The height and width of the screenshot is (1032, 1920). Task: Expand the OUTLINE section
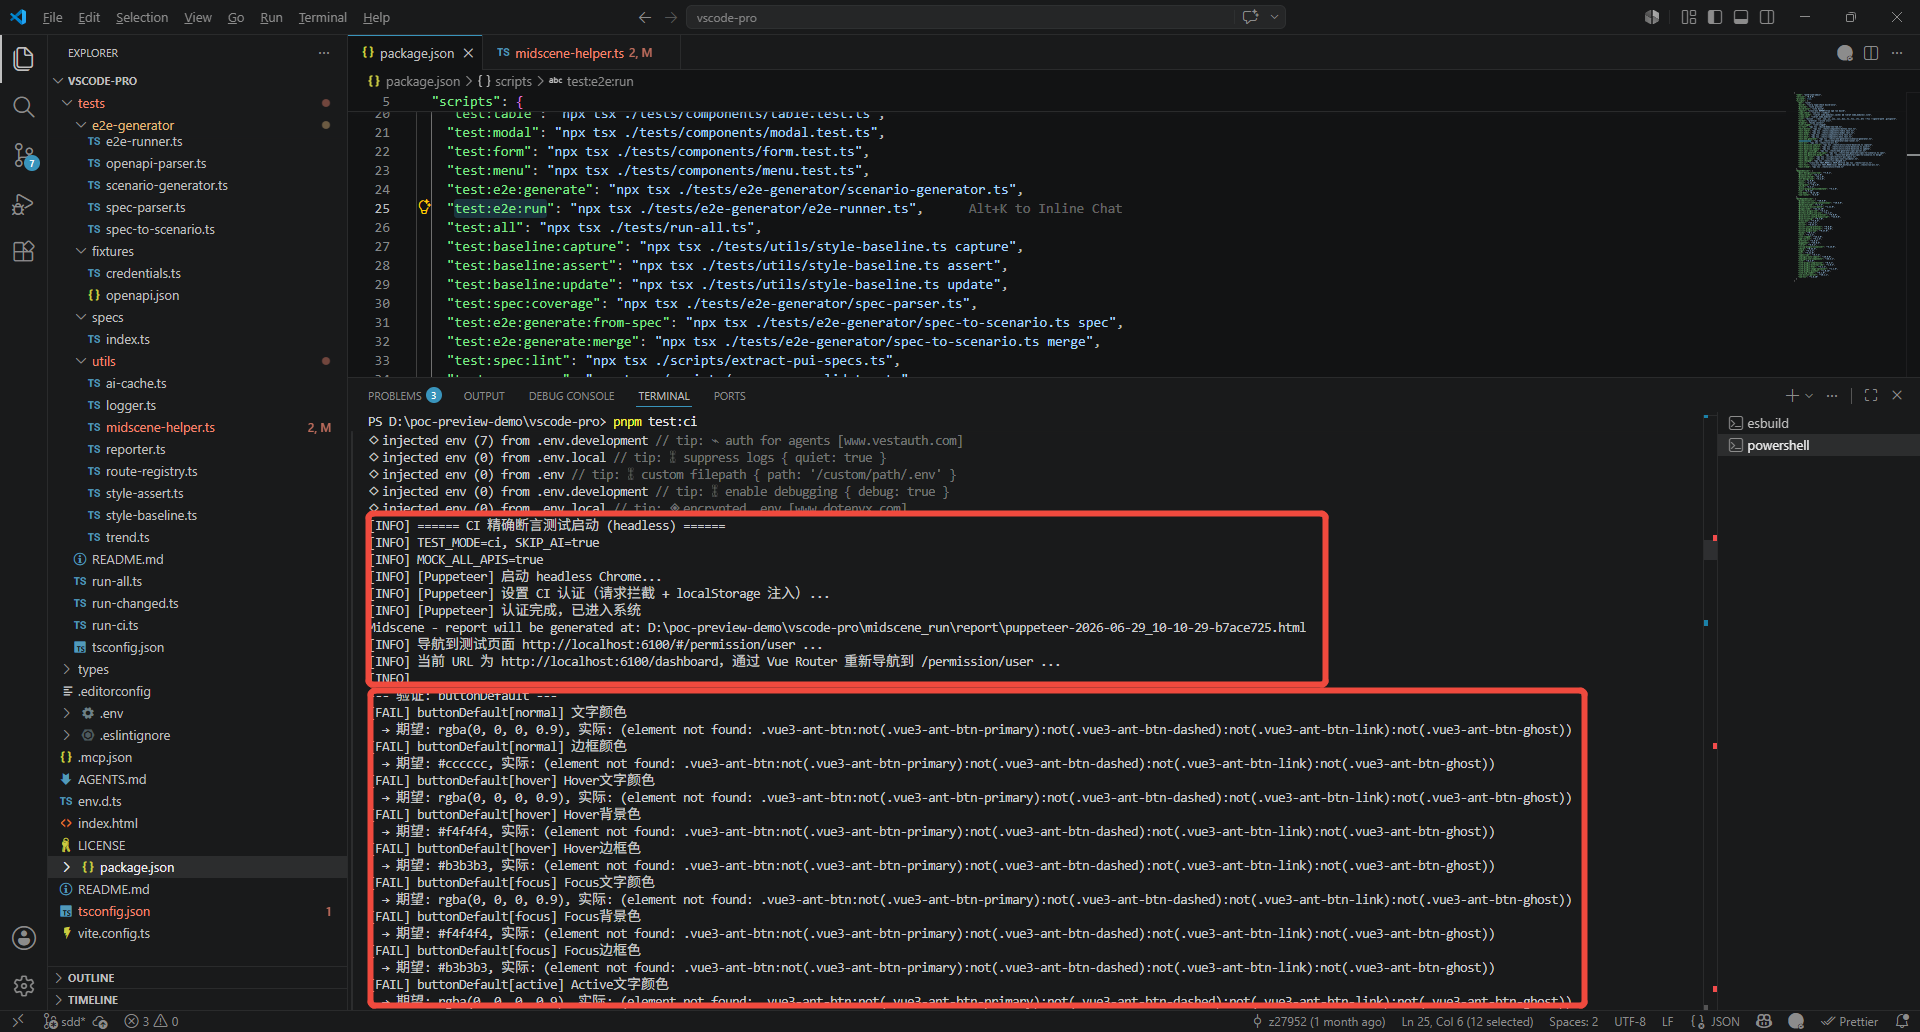pos(90,978)
